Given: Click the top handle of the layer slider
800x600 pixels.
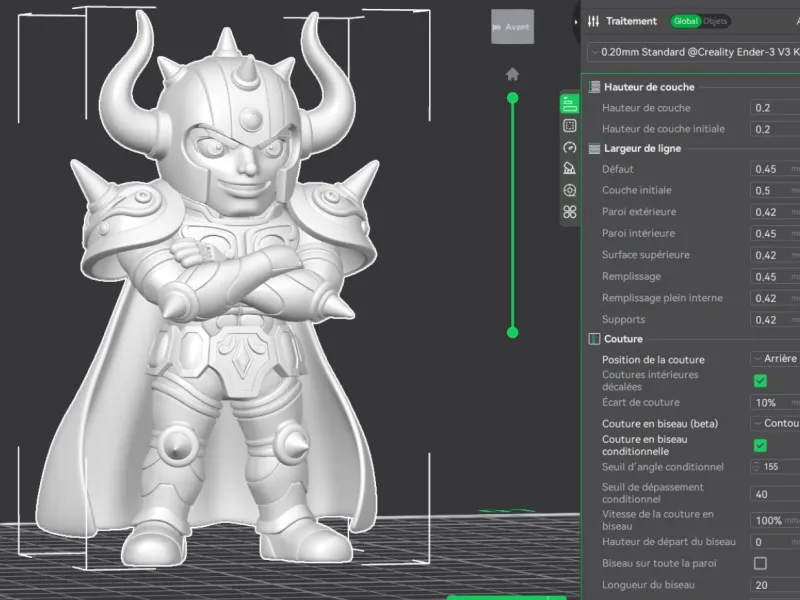Looking at the screenshot, I should [x=512, y=98].
